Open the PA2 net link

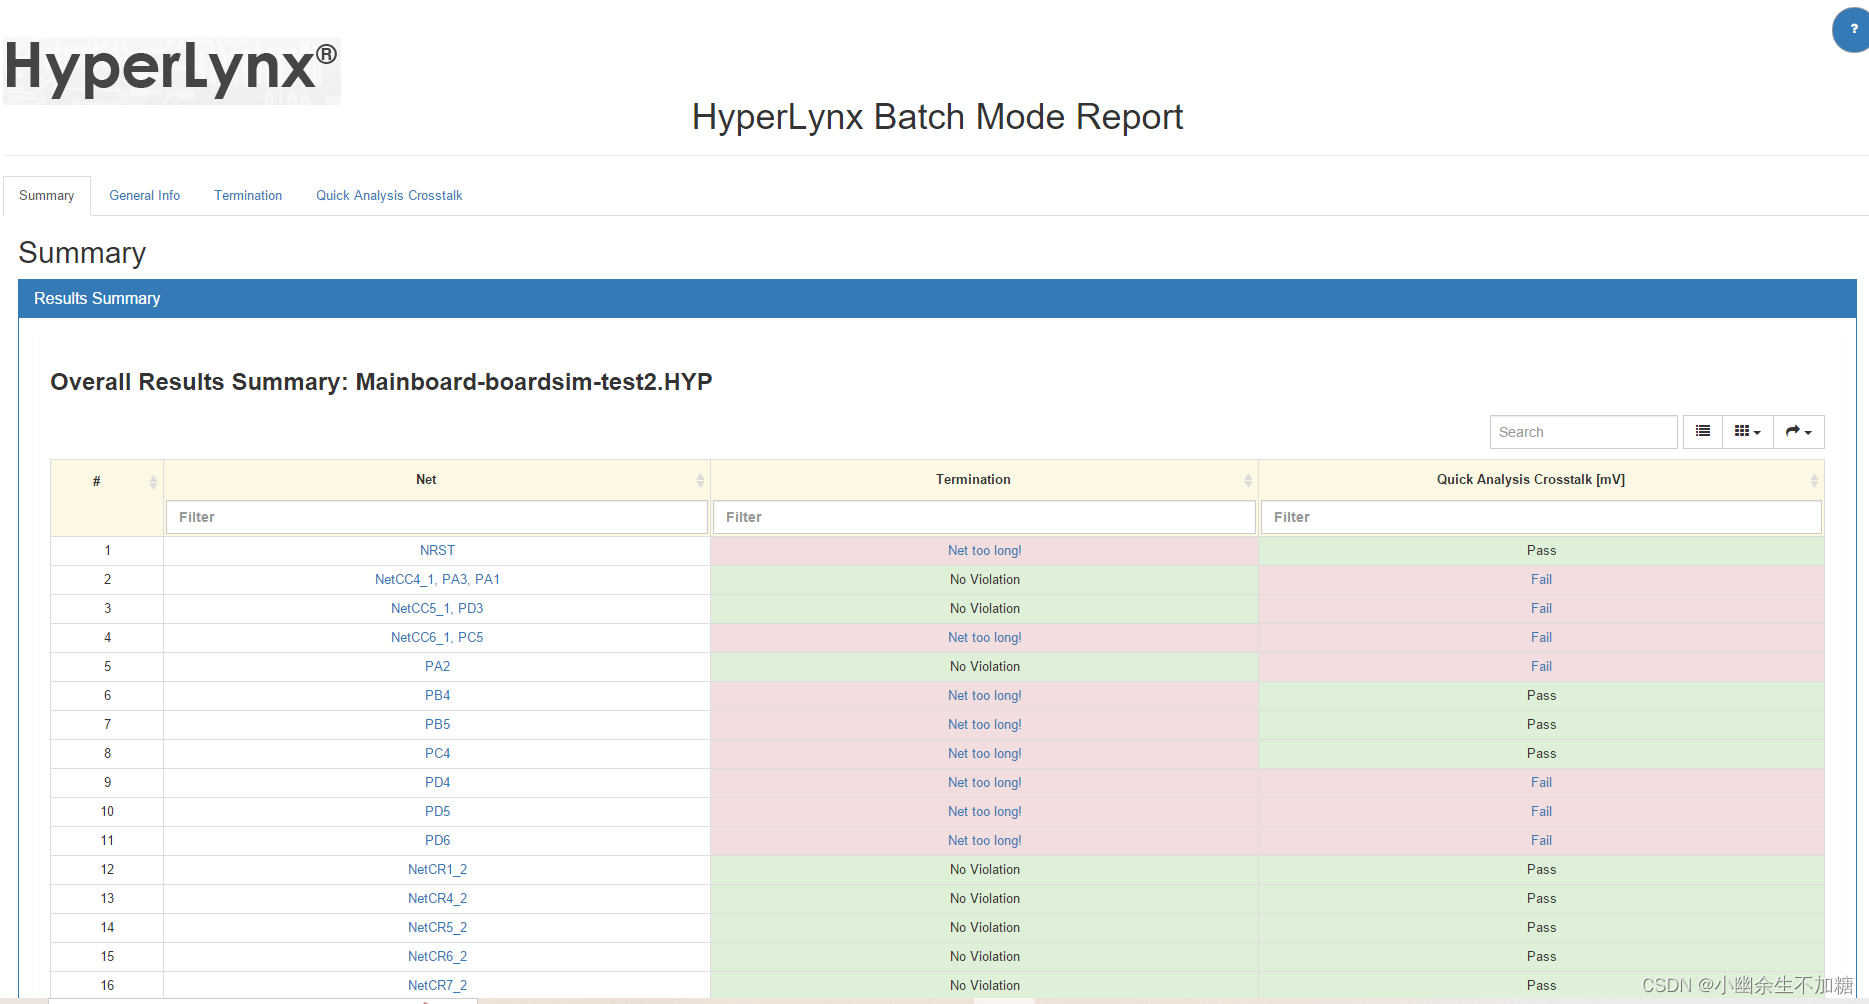click(437, 666)
